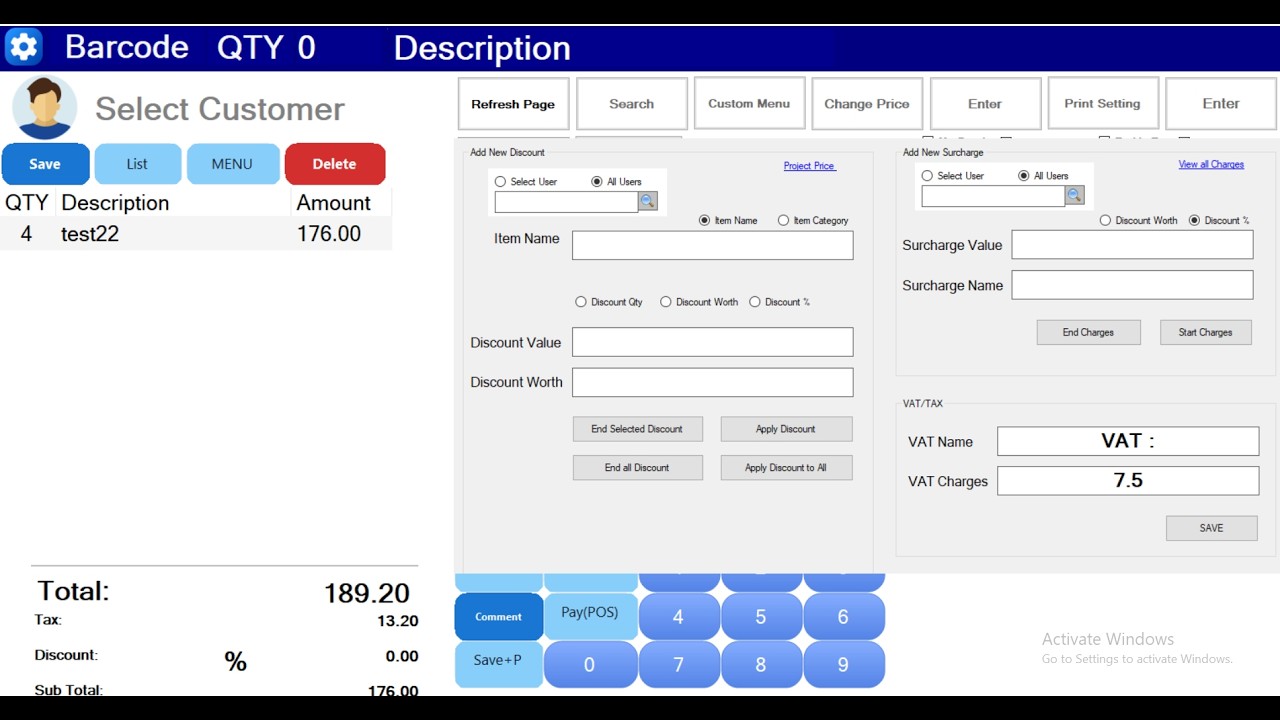Viewport: 1280px width, 720px height.
Task: Select the discount All Users radio
Action: pyautogui.click(x=597, y=182)
